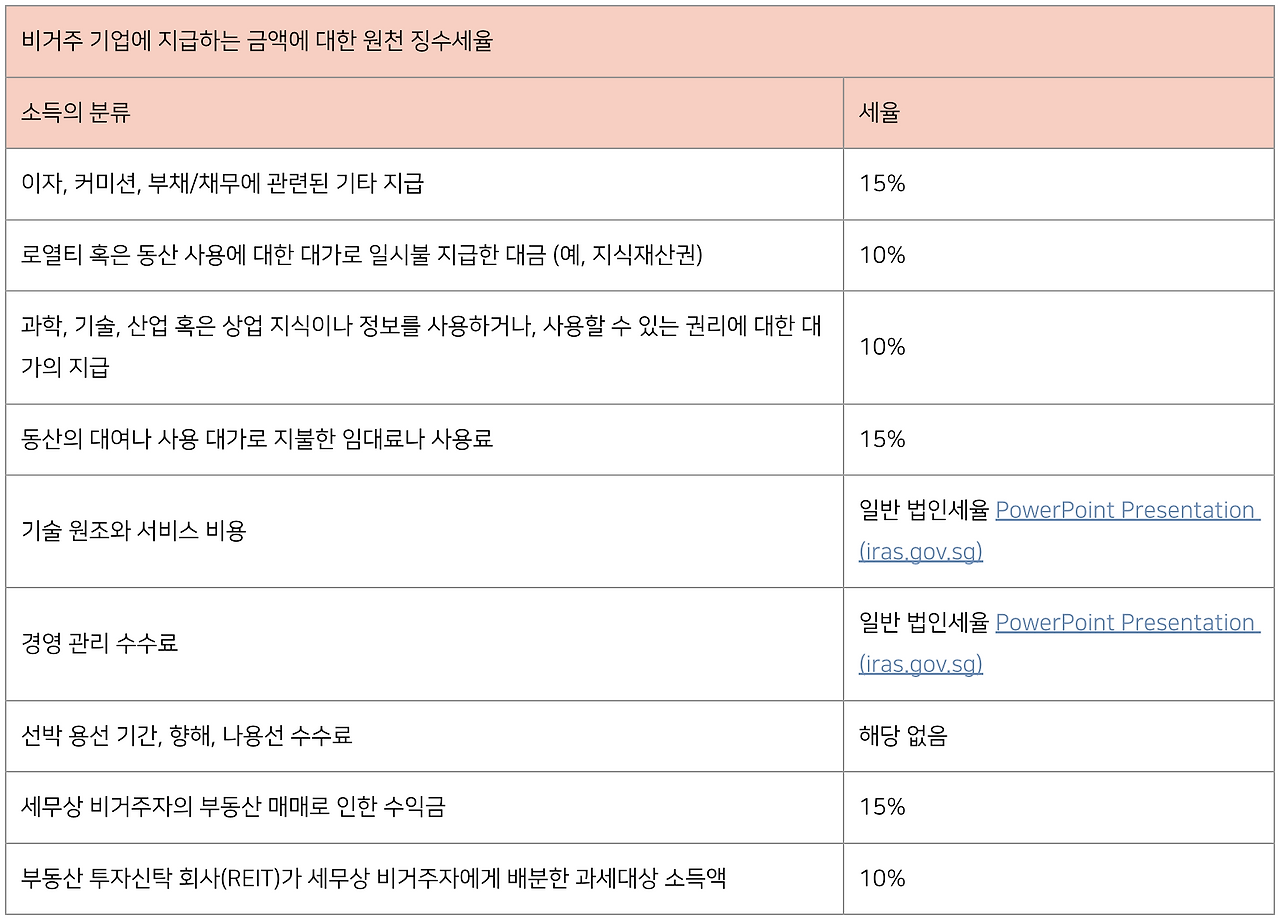Click the 동산의 대여나 사용 대가 row

tap(257, 439)
